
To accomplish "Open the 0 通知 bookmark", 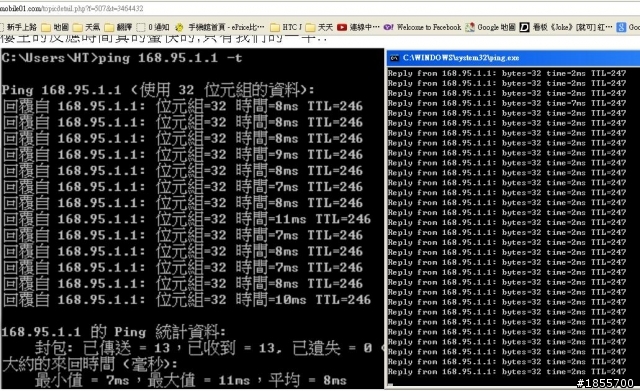I will [153, 27].
